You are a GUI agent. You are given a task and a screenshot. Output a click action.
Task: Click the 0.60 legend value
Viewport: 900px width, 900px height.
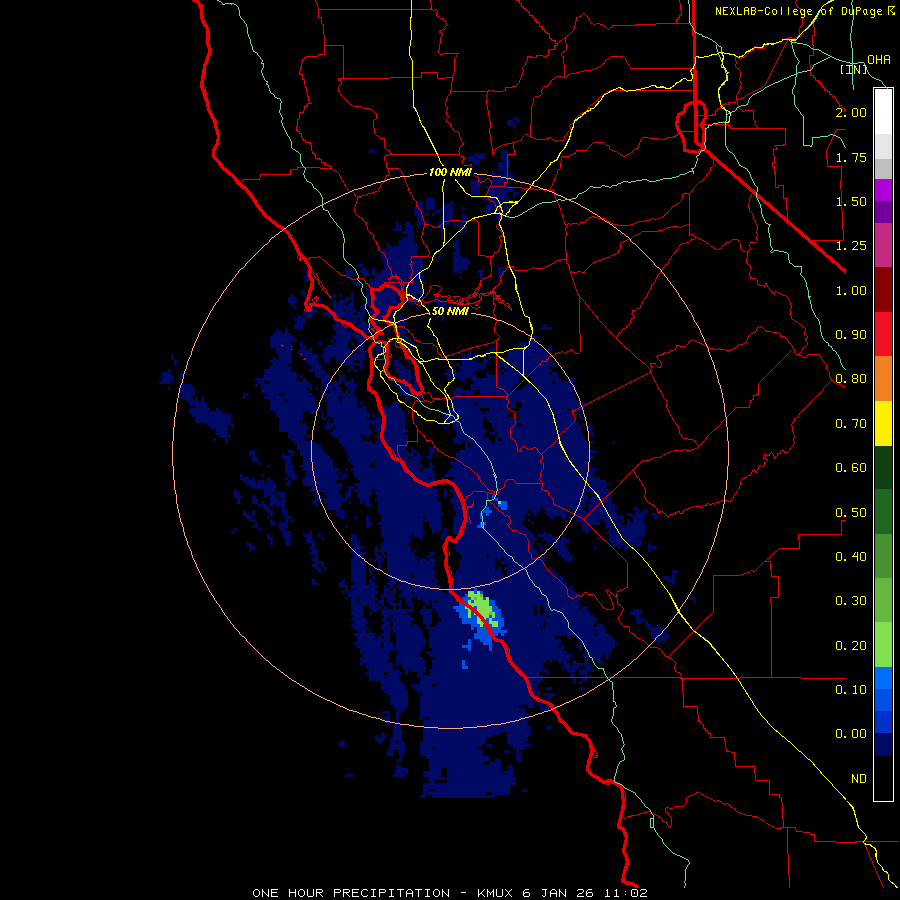[851, 468]
